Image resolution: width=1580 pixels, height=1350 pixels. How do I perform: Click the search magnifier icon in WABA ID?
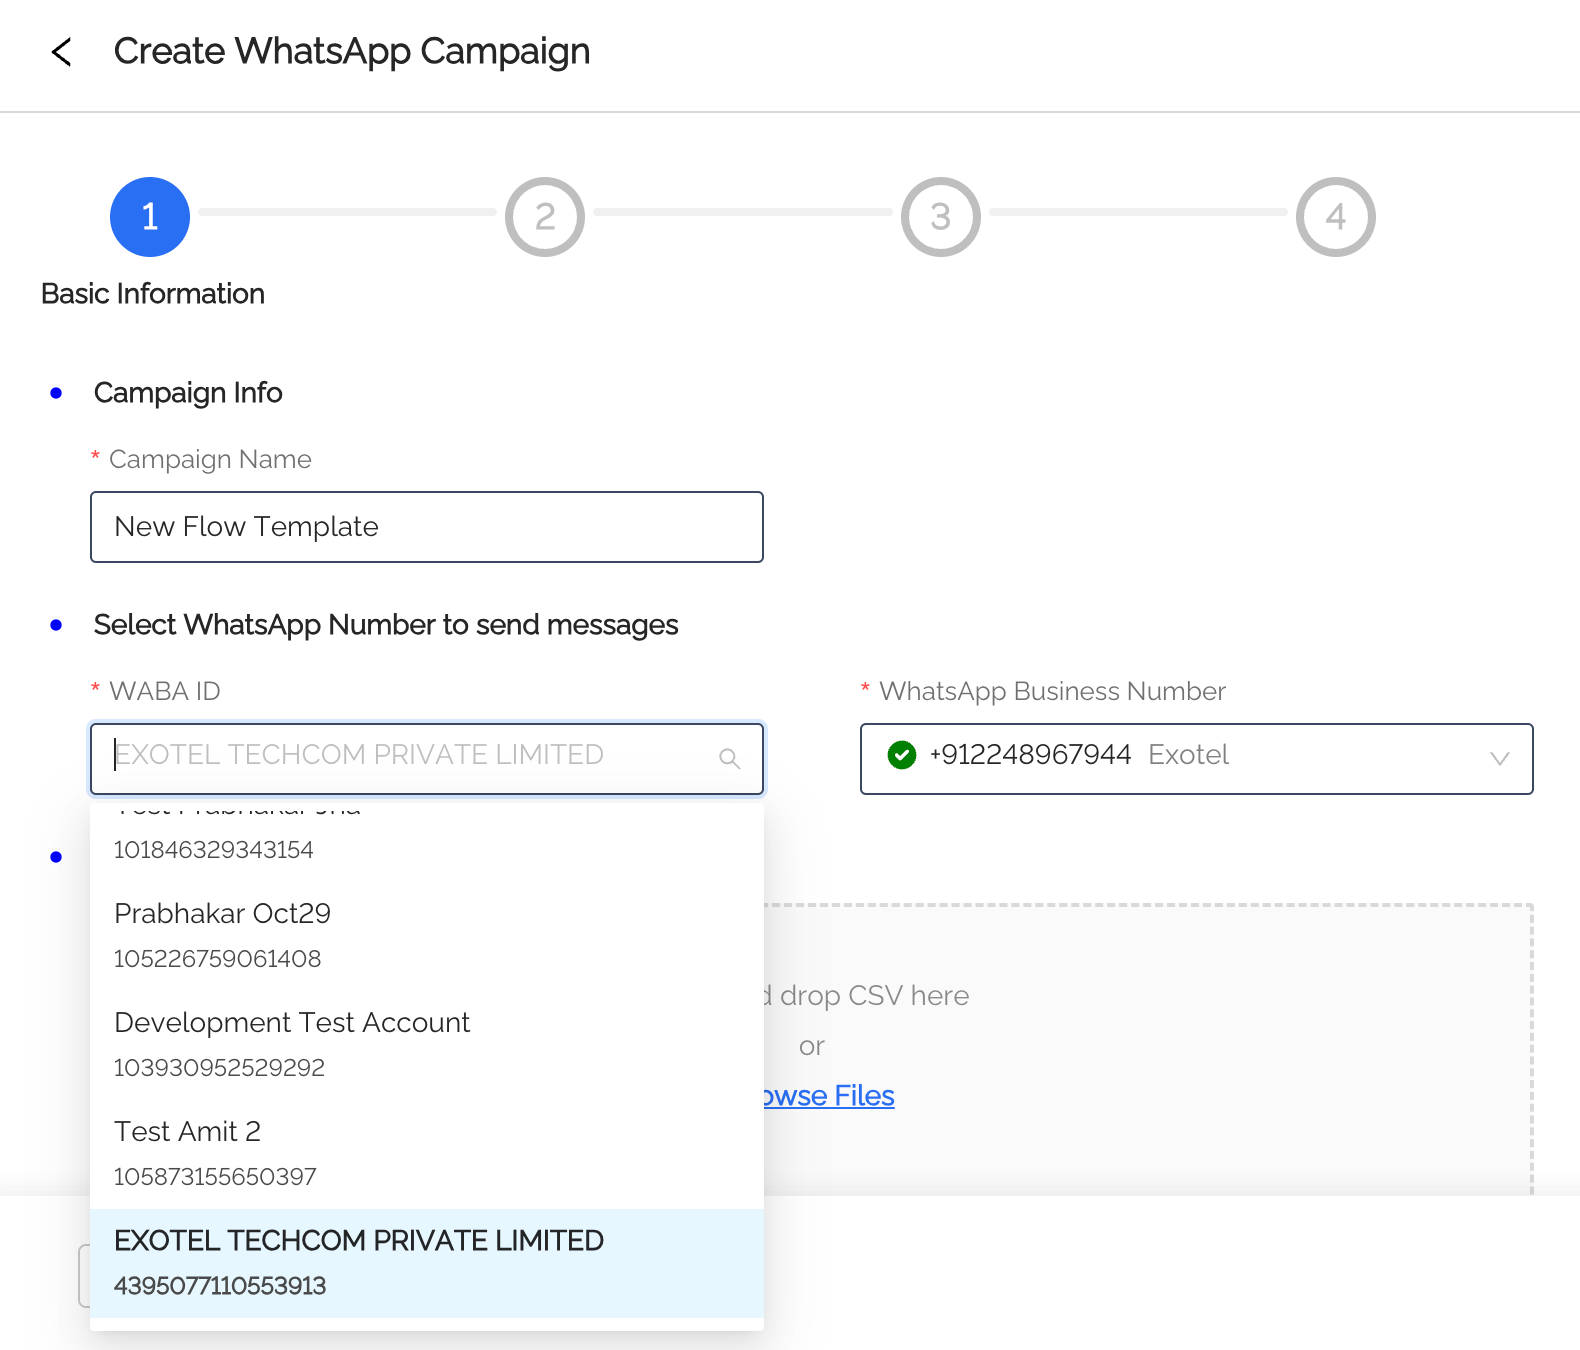730,759
